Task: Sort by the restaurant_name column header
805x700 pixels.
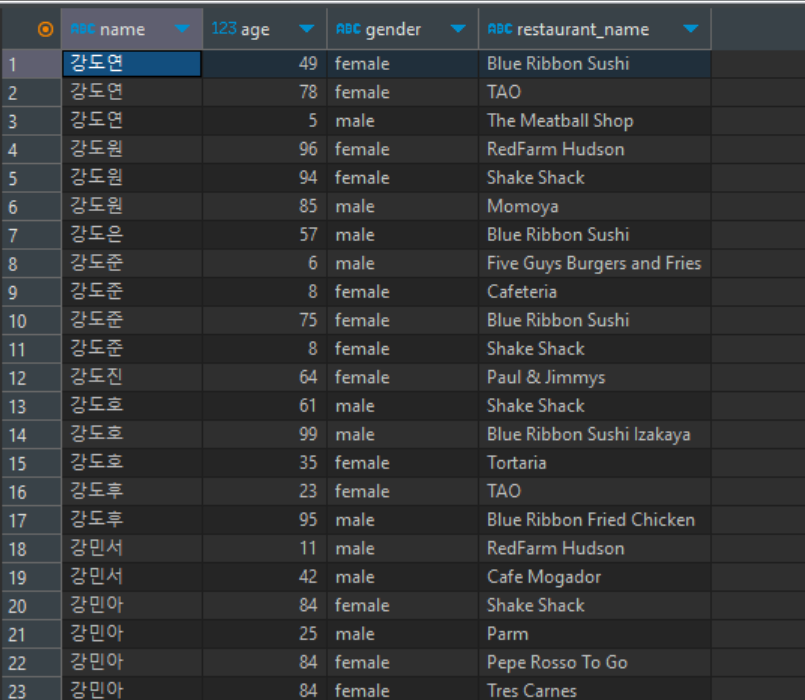Action: click(x=595, y=29)
